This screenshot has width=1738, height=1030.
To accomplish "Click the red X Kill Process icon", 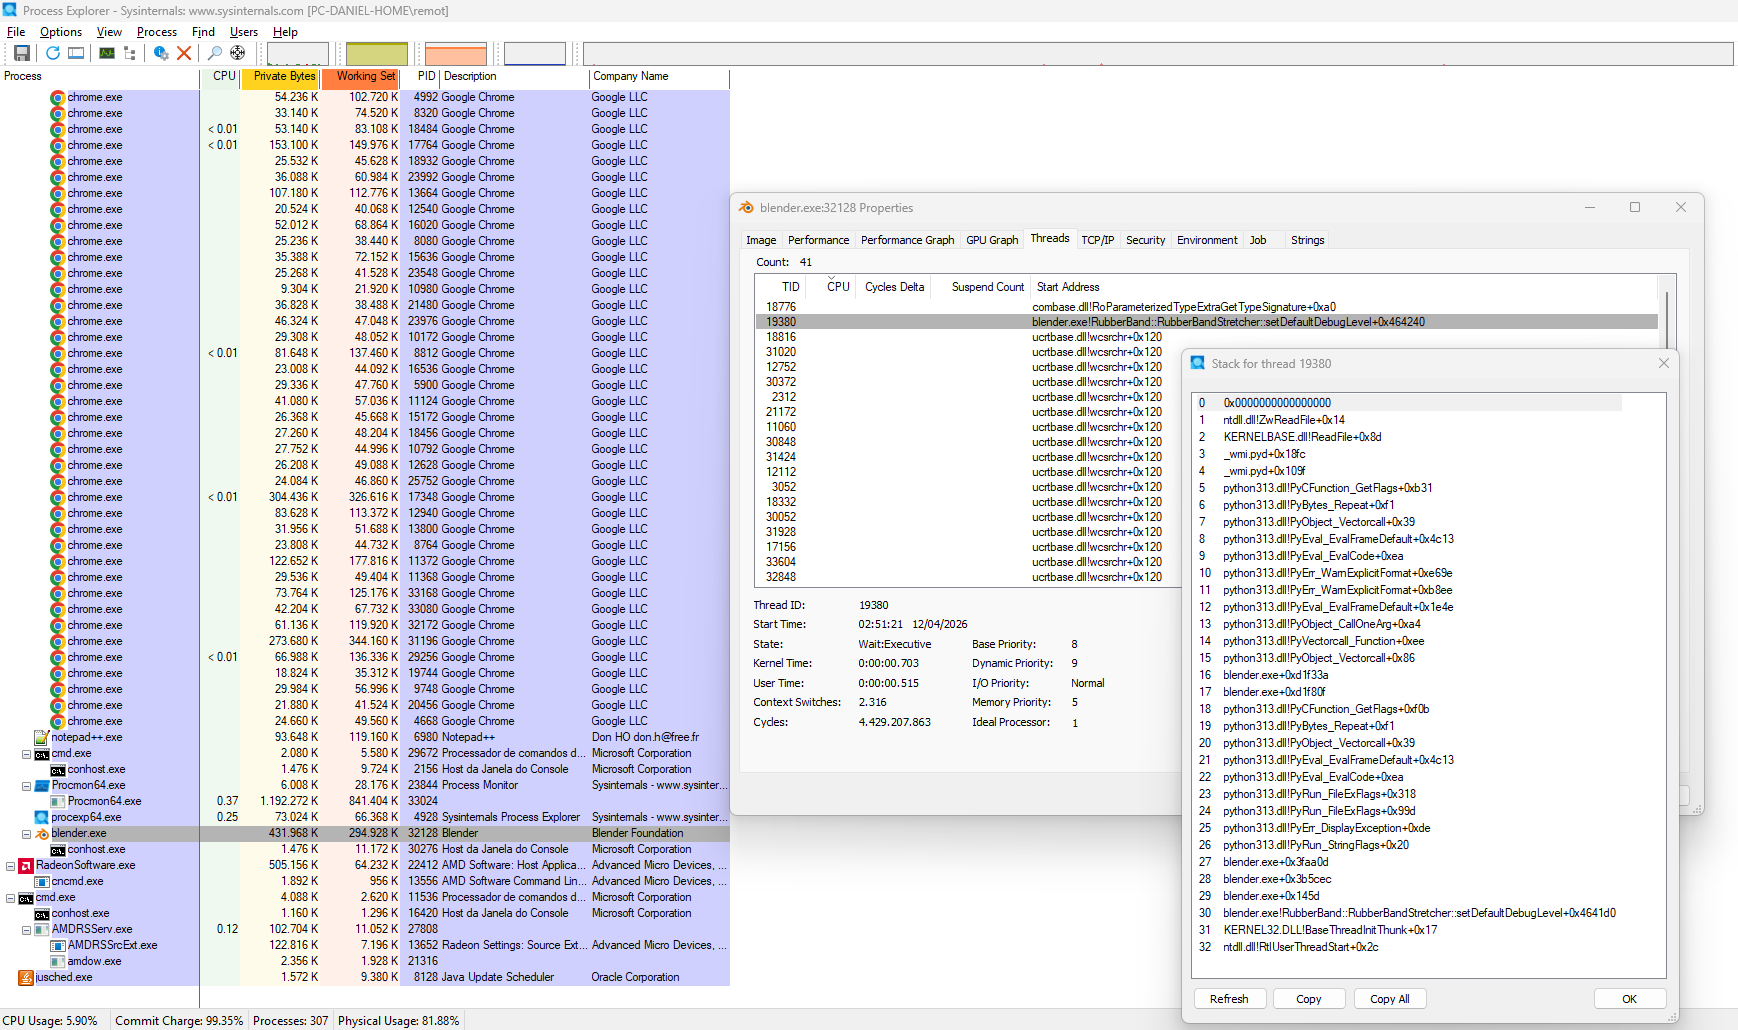I will coord(184,53).
